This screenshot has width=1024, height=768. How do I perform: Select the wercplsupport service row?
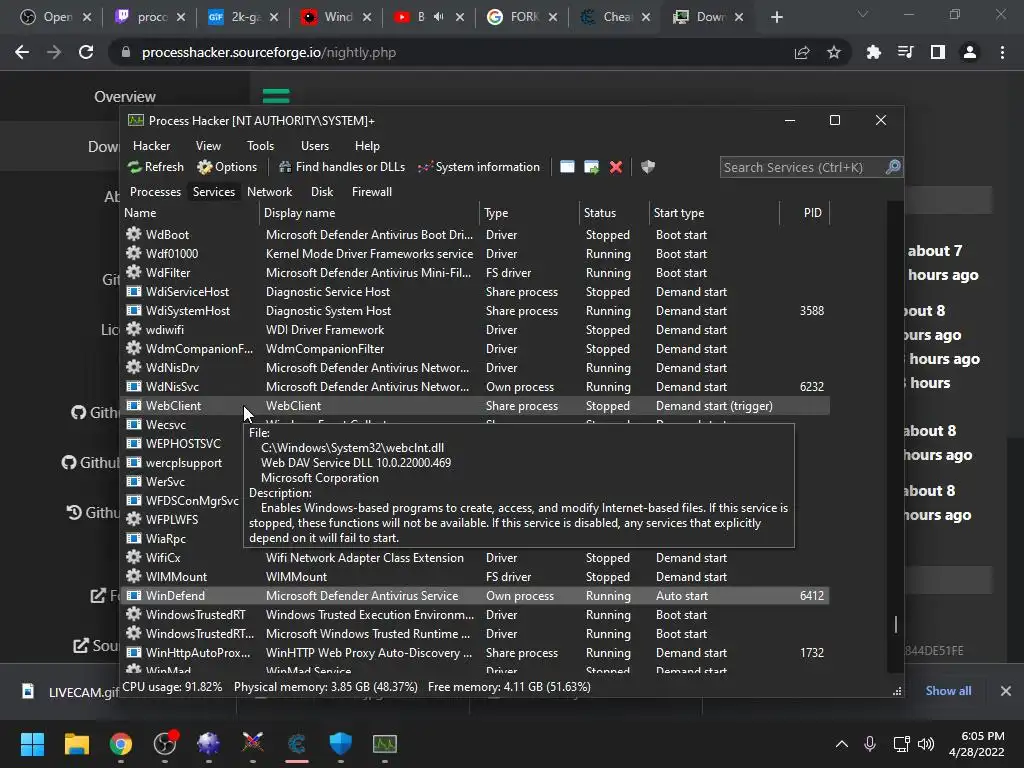click(x=182, y=462)
